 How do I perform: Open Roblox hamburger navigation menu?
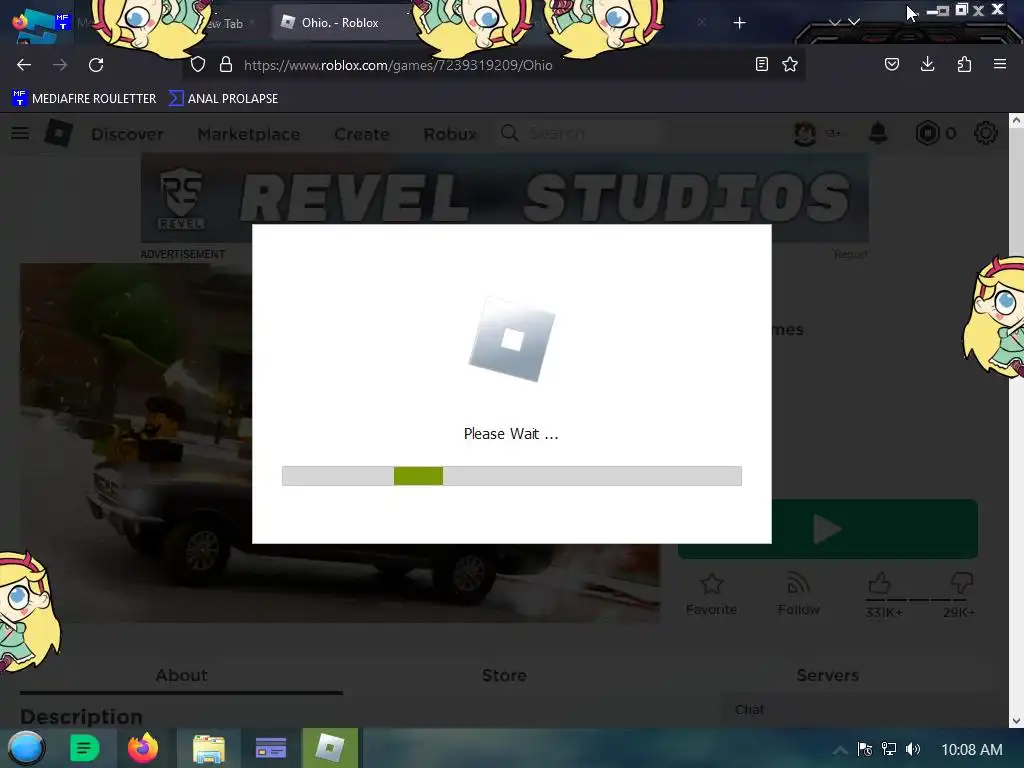(20, 133)
